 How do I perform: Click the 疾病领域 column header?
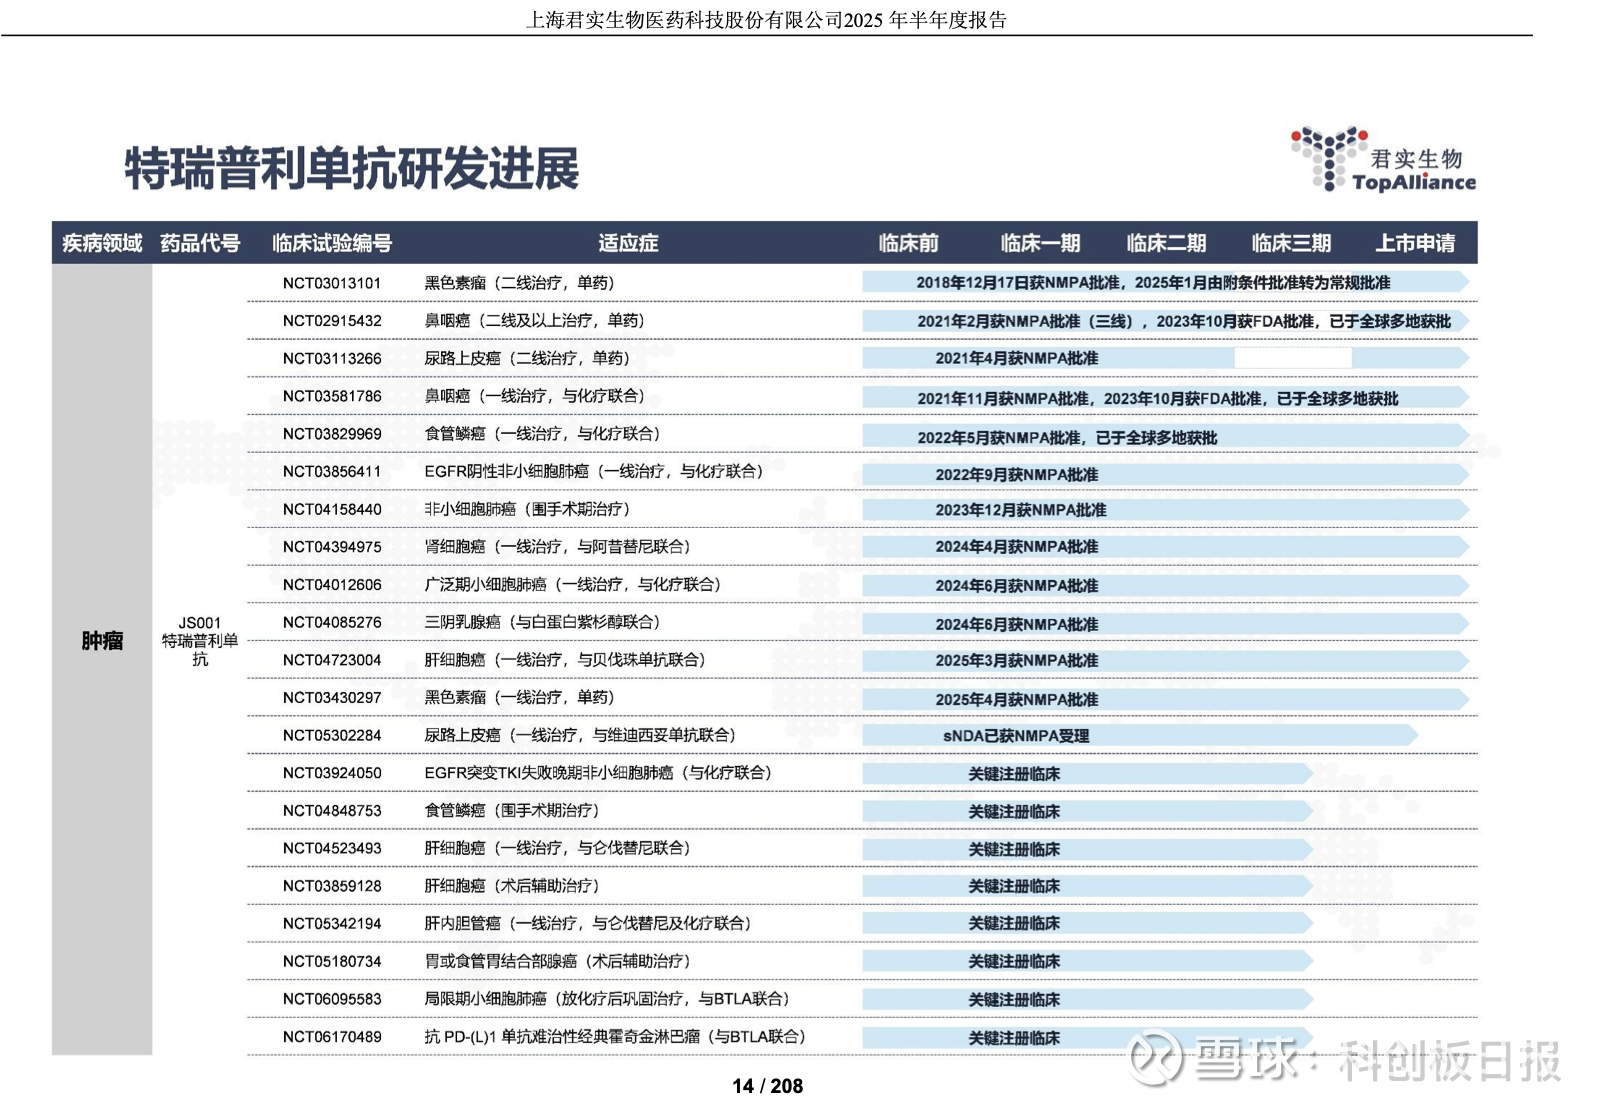tap(102, 243)
